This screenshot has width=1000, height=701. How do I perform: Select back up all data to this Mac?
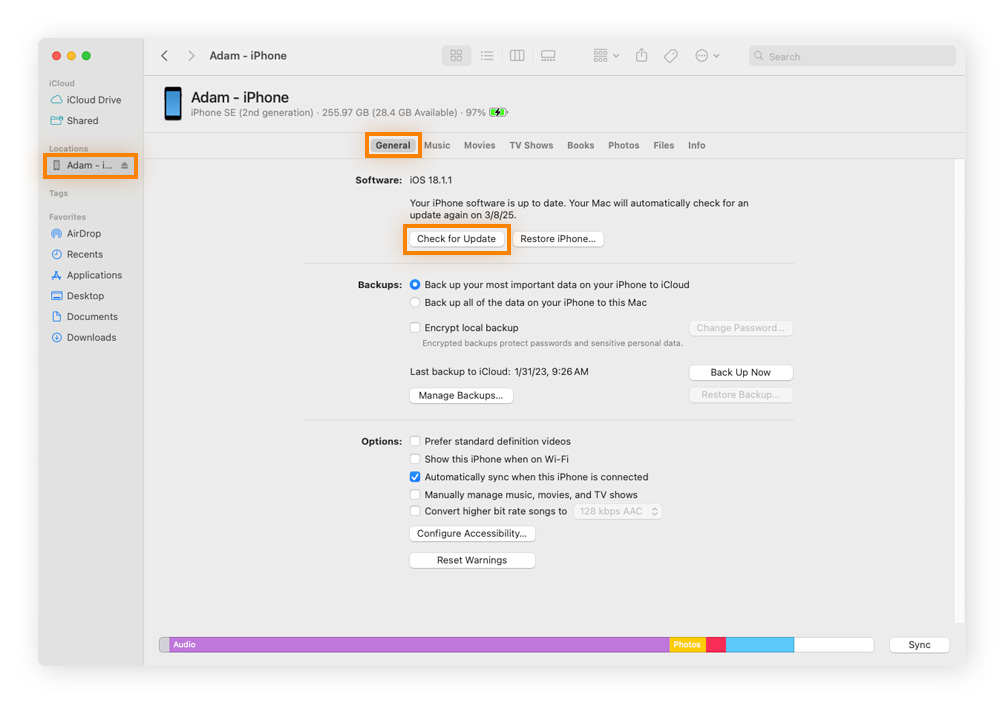pos(415,303)
